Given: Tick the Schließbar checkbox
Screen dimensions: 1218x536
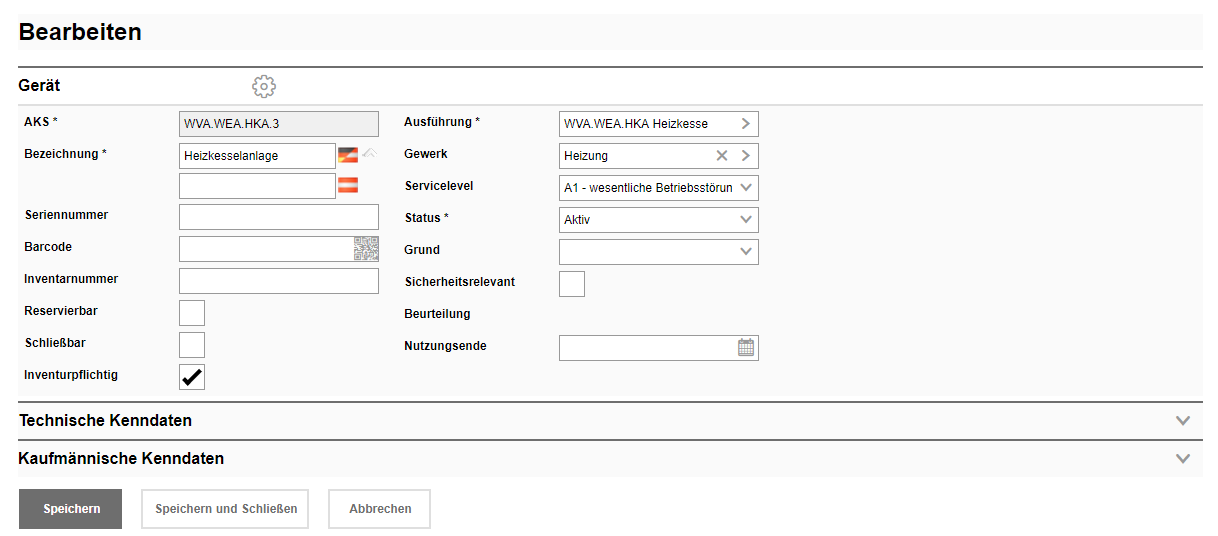Looking at the screenshot, I should tap(192, 345).
